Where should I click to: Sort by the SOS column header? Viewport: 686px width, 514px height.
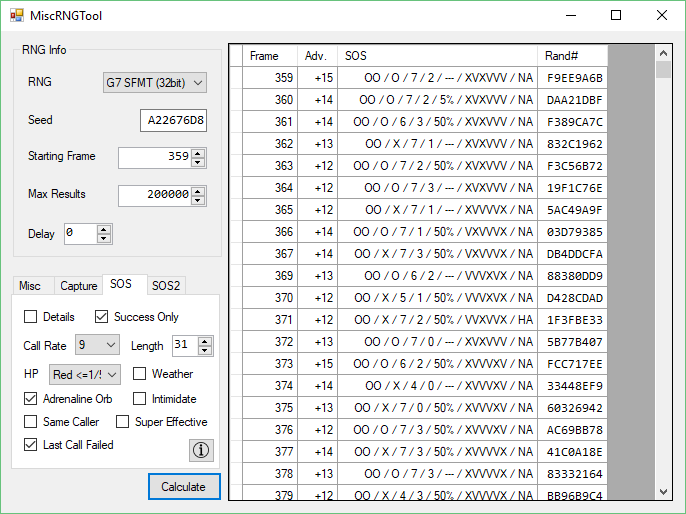[x=438, y=56]
